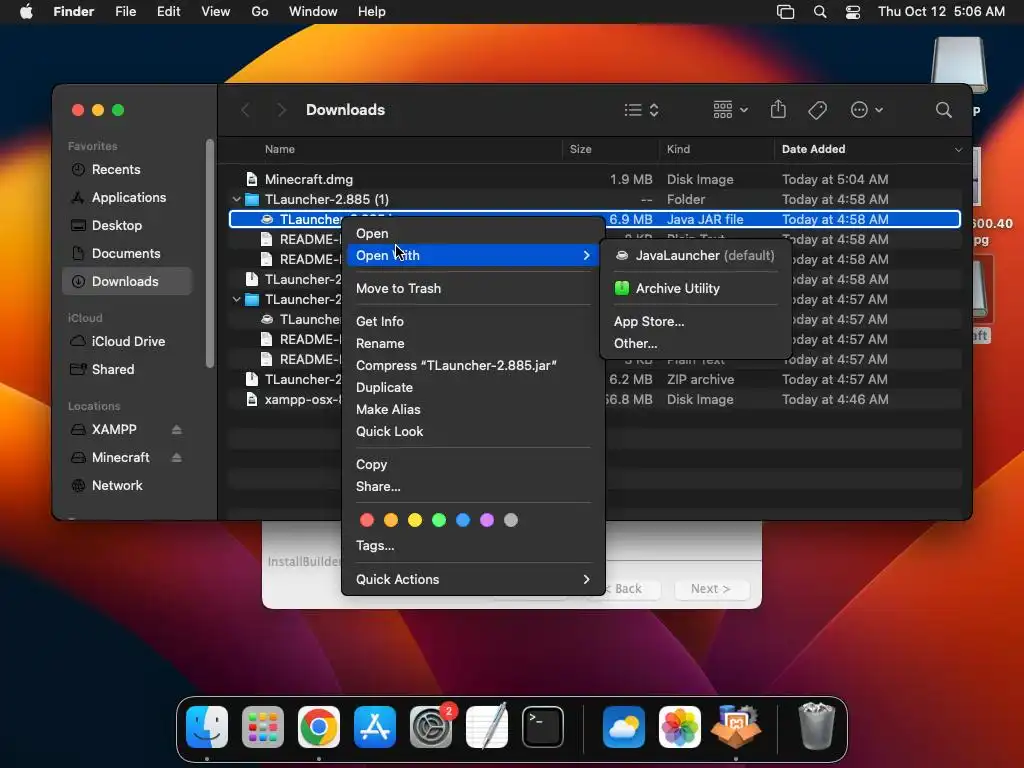Apply the blue tag color
Viewport: 1024px width, 768px height.
click(463, 520)
